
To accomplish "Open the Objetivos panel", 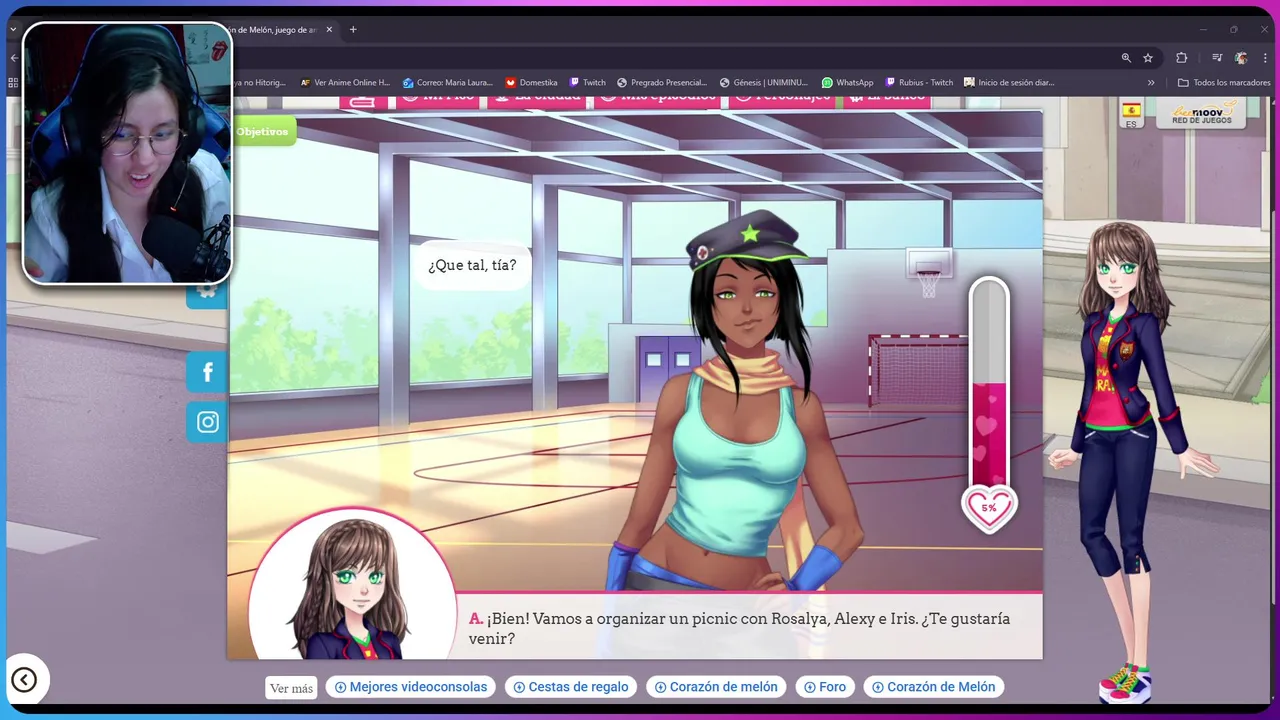I will [x=263, y=131].
